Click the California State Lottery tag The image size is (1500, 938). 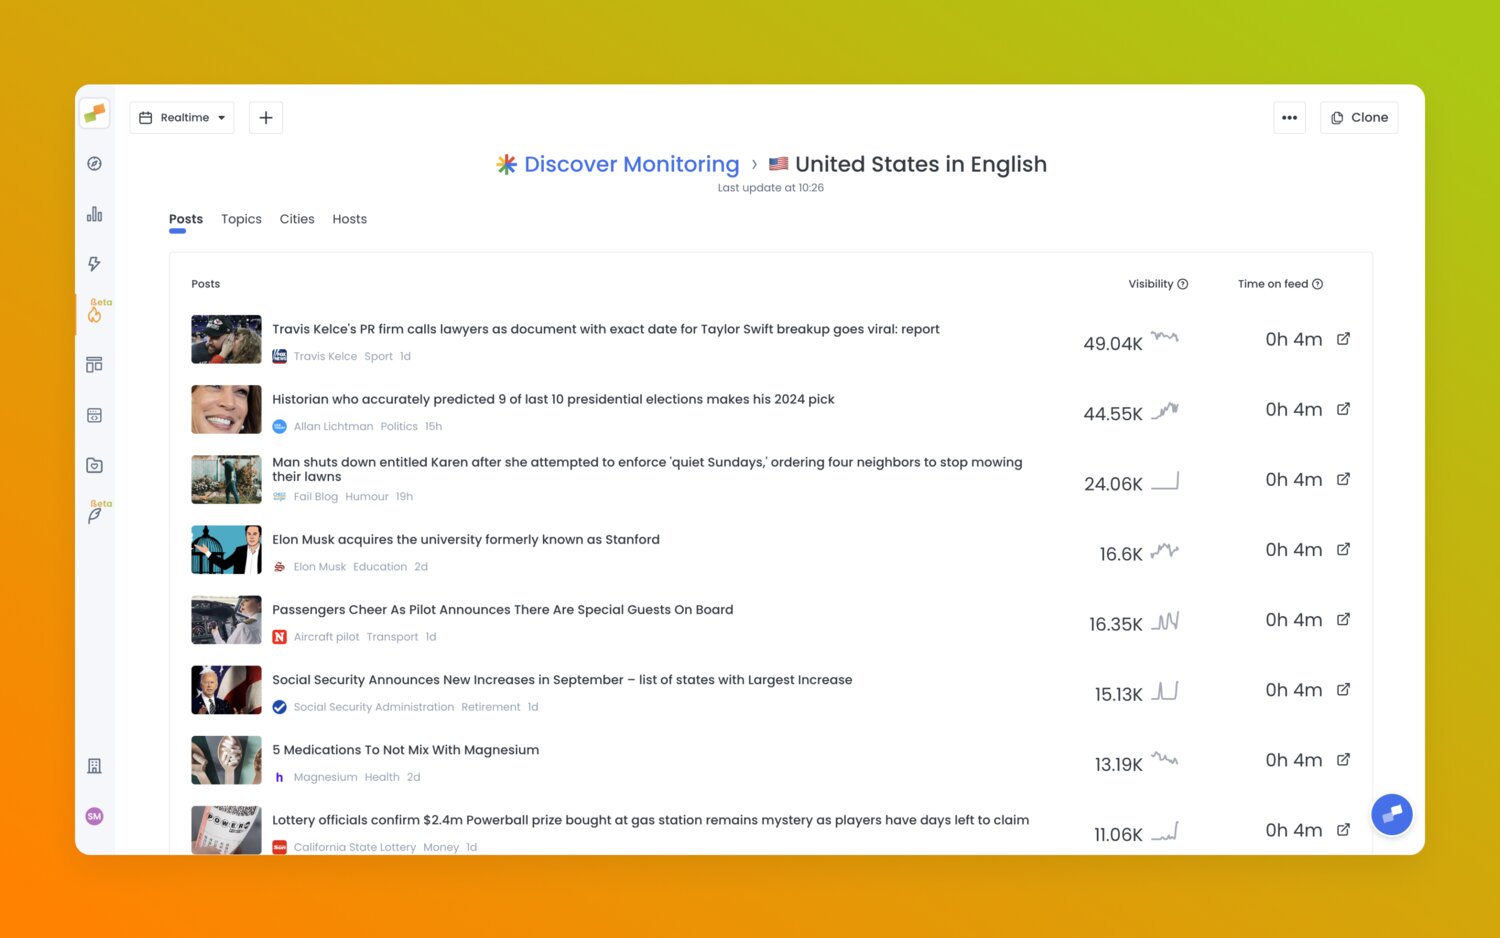[x=355, y=847]
